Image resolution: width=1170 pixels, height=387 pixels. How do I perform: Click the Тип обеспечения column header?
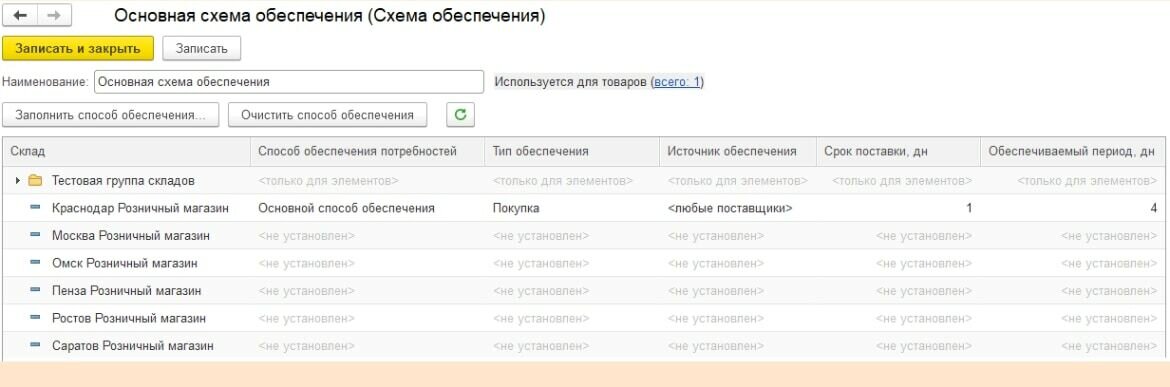coord(572,151)
